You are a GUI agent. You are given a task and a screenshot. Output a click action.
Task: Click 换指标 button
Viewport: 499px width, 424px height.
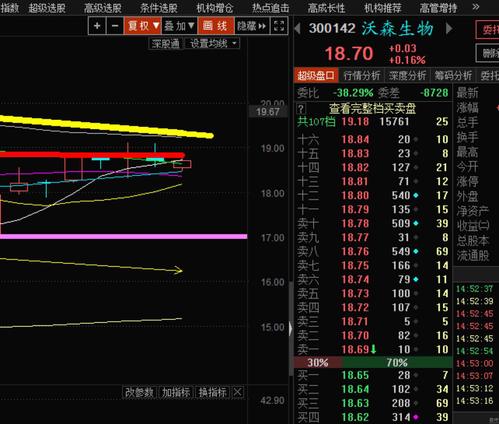[213, 392]
